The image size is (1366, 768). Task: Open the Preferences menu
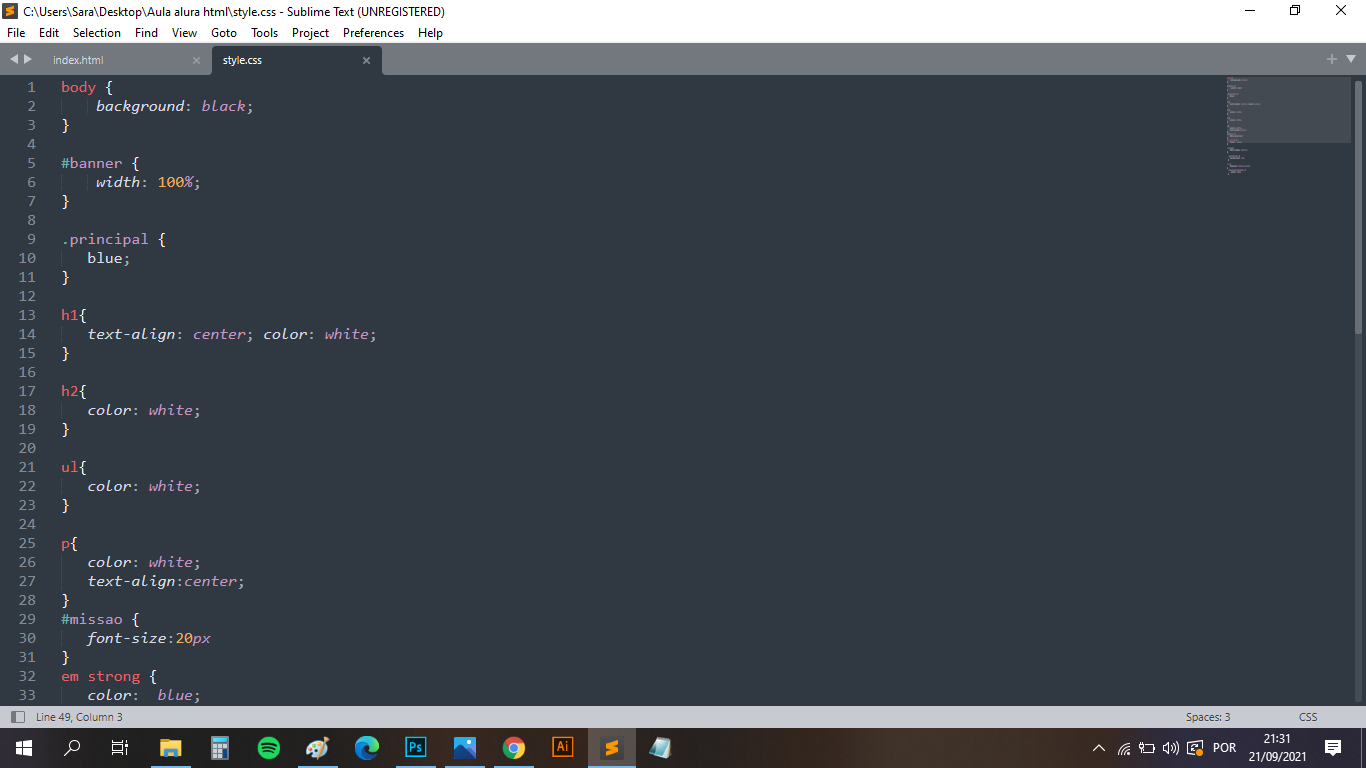373,33
